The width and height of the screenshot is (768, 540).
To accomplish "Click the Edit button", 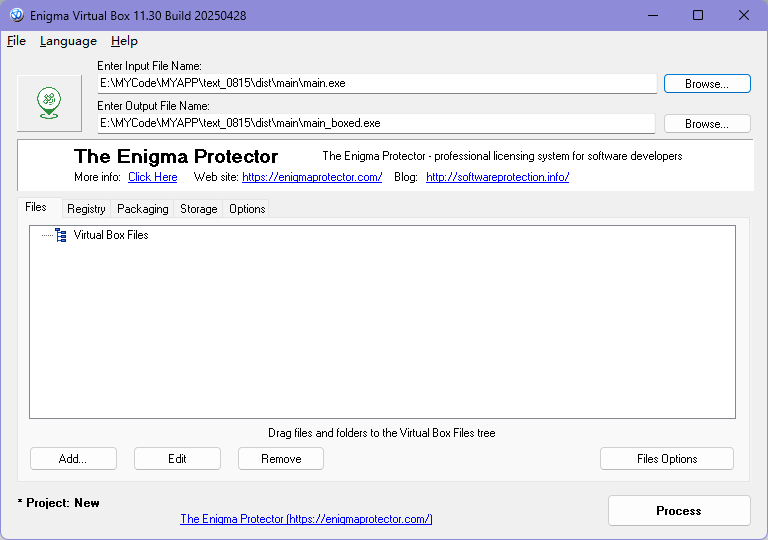I will [177, 459].
